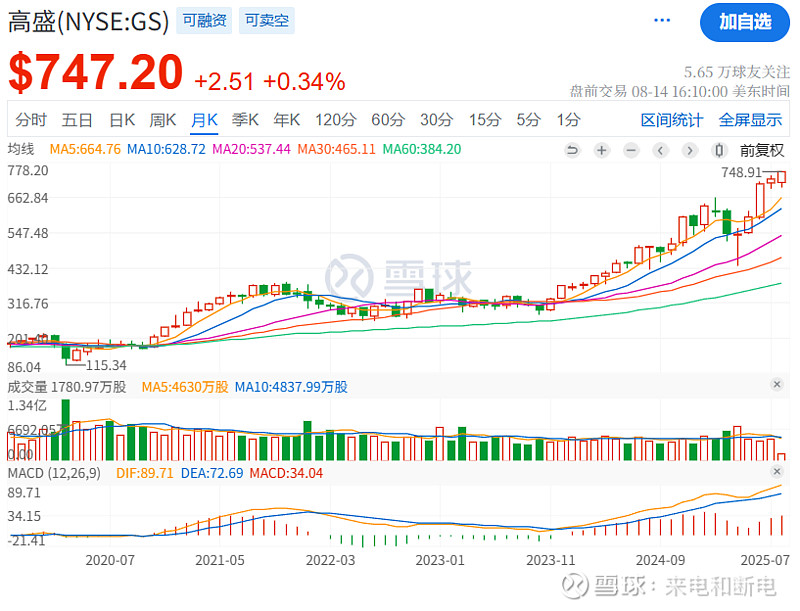Close the MACD indicator panel
Image resolution: width=800 pixels, height=611 pixels.
pos(777,471)
